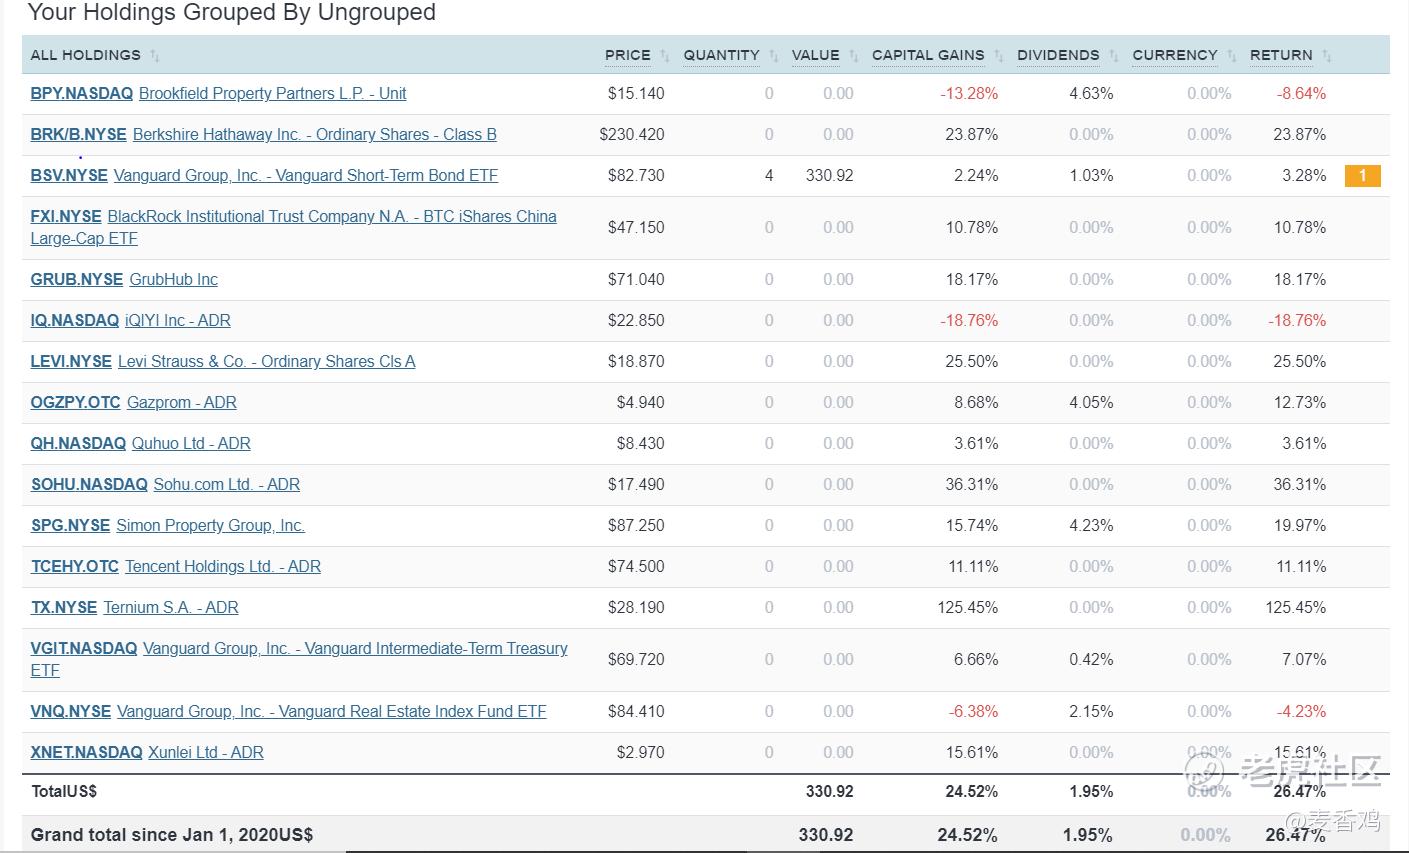The image size is (1409, 853).
Task: Select the -18.76% return value for IQ
Action: point(1297,320)
